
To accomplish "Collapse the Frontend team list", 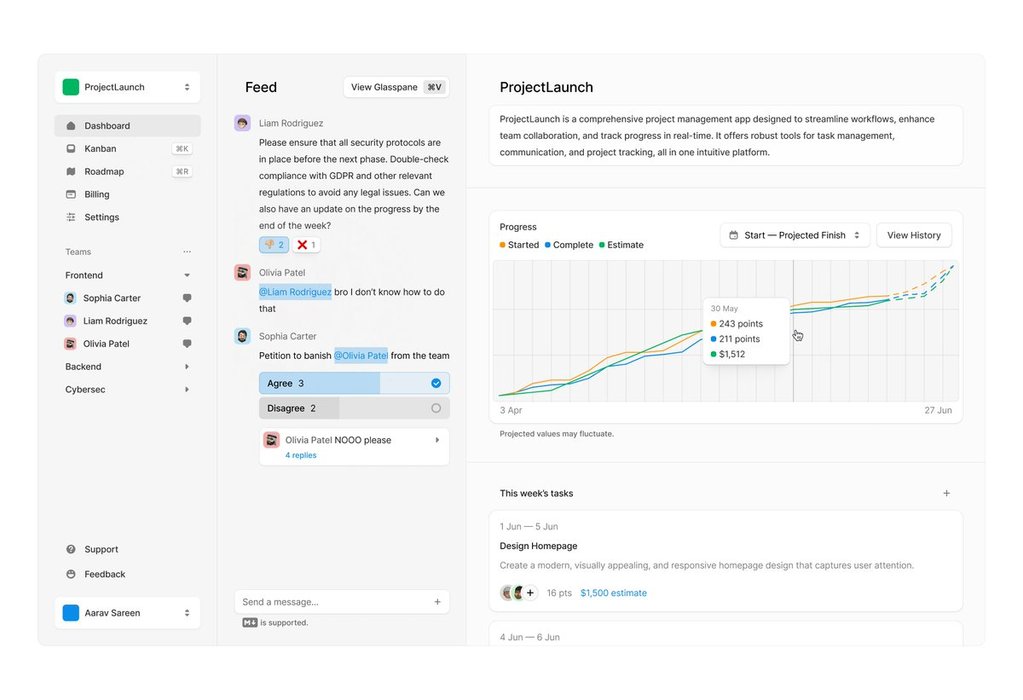I will 187,275.
